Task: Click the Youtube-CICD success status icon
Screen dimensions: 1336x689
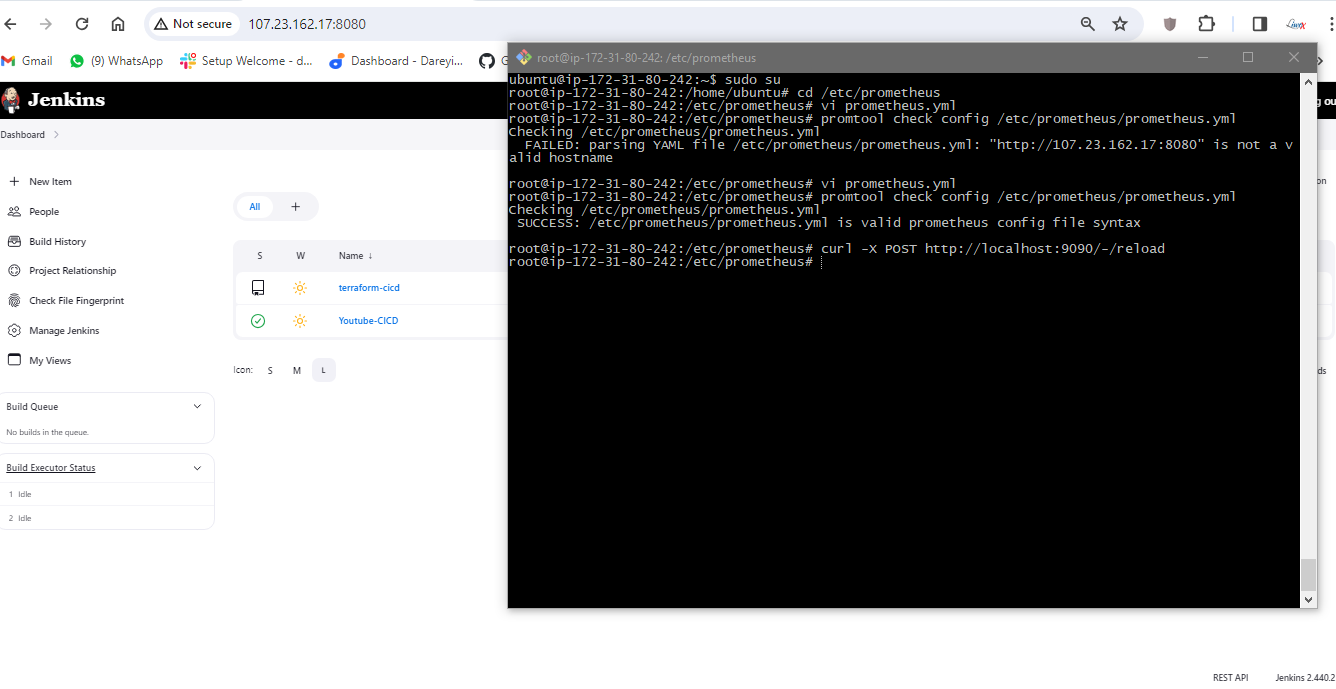Action: tap(258, 321)
